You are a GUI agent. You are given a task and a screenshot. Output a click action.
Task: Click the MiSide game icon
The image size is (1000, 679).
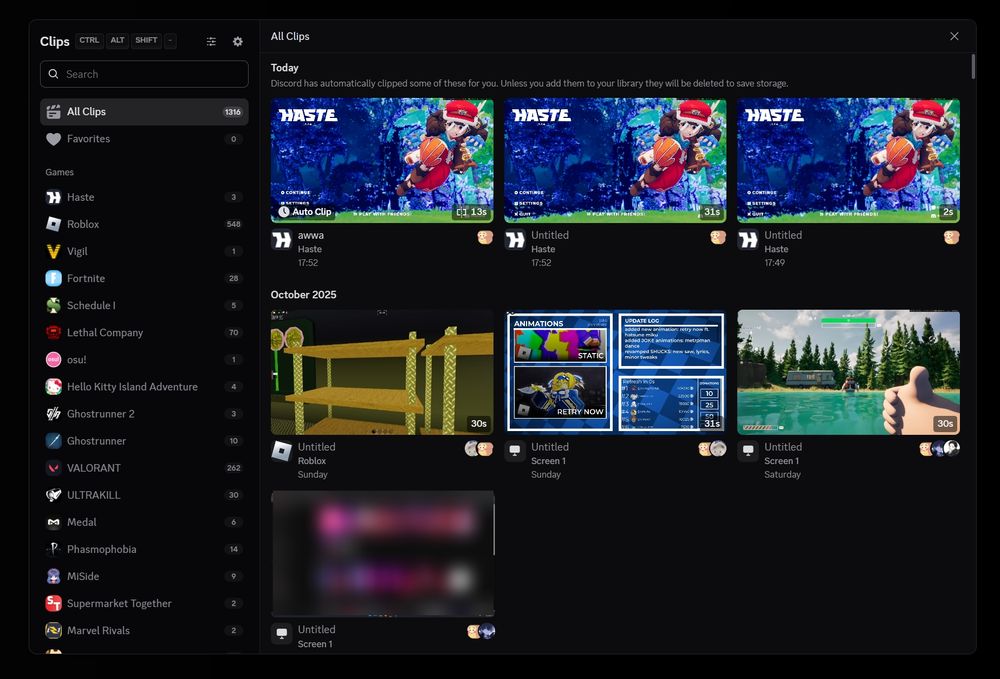pos(54,576)
